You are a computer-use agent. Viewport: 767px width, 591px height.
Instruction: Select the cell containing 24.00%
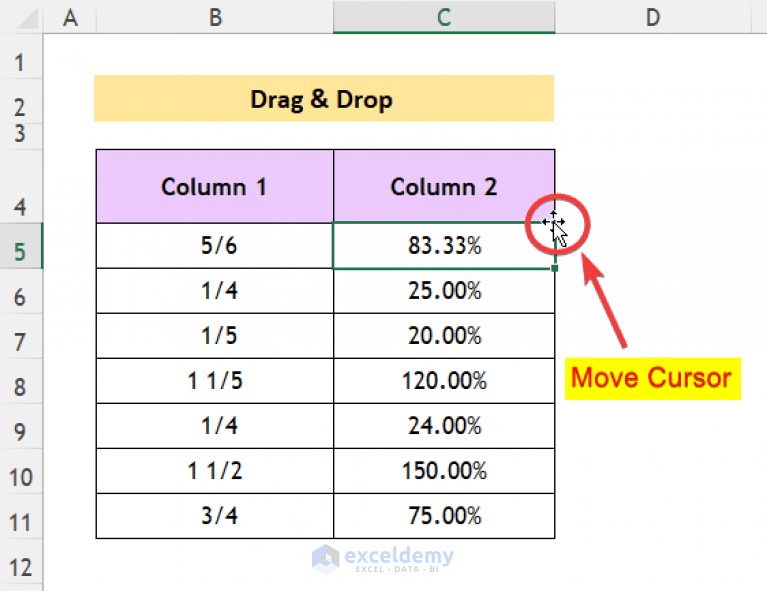click(444, 426)
